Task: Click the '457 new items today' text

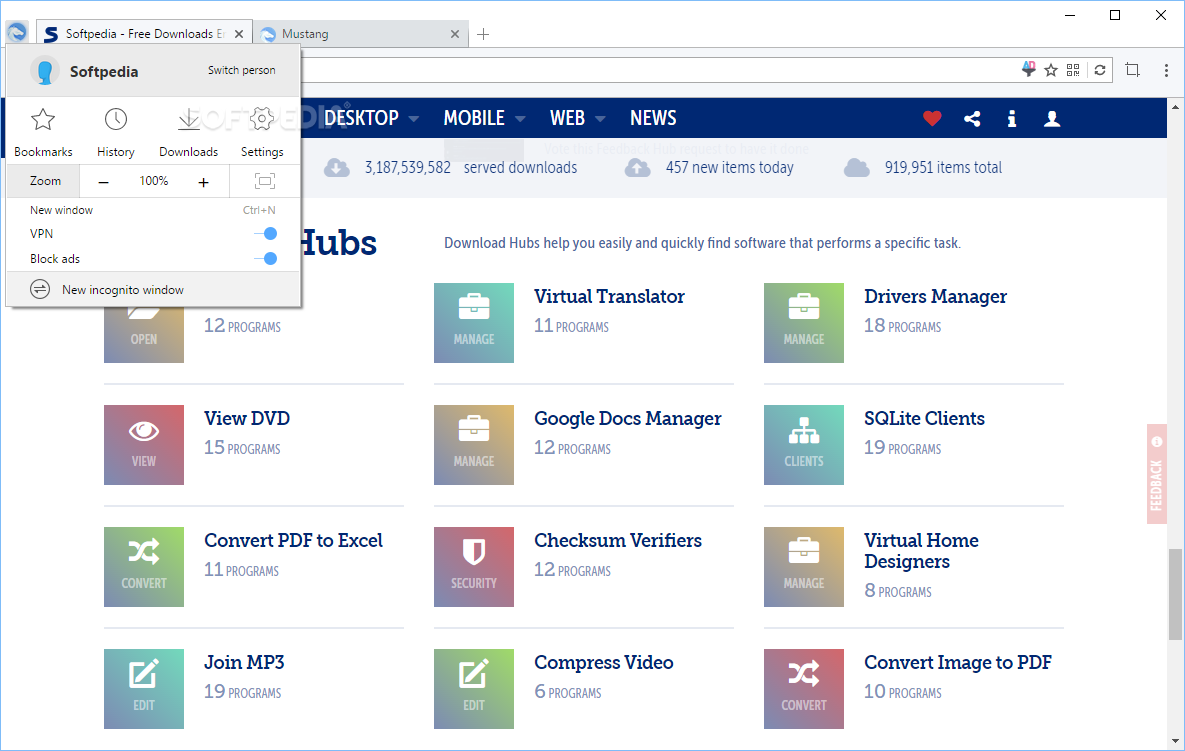Action: coord(729,168)
